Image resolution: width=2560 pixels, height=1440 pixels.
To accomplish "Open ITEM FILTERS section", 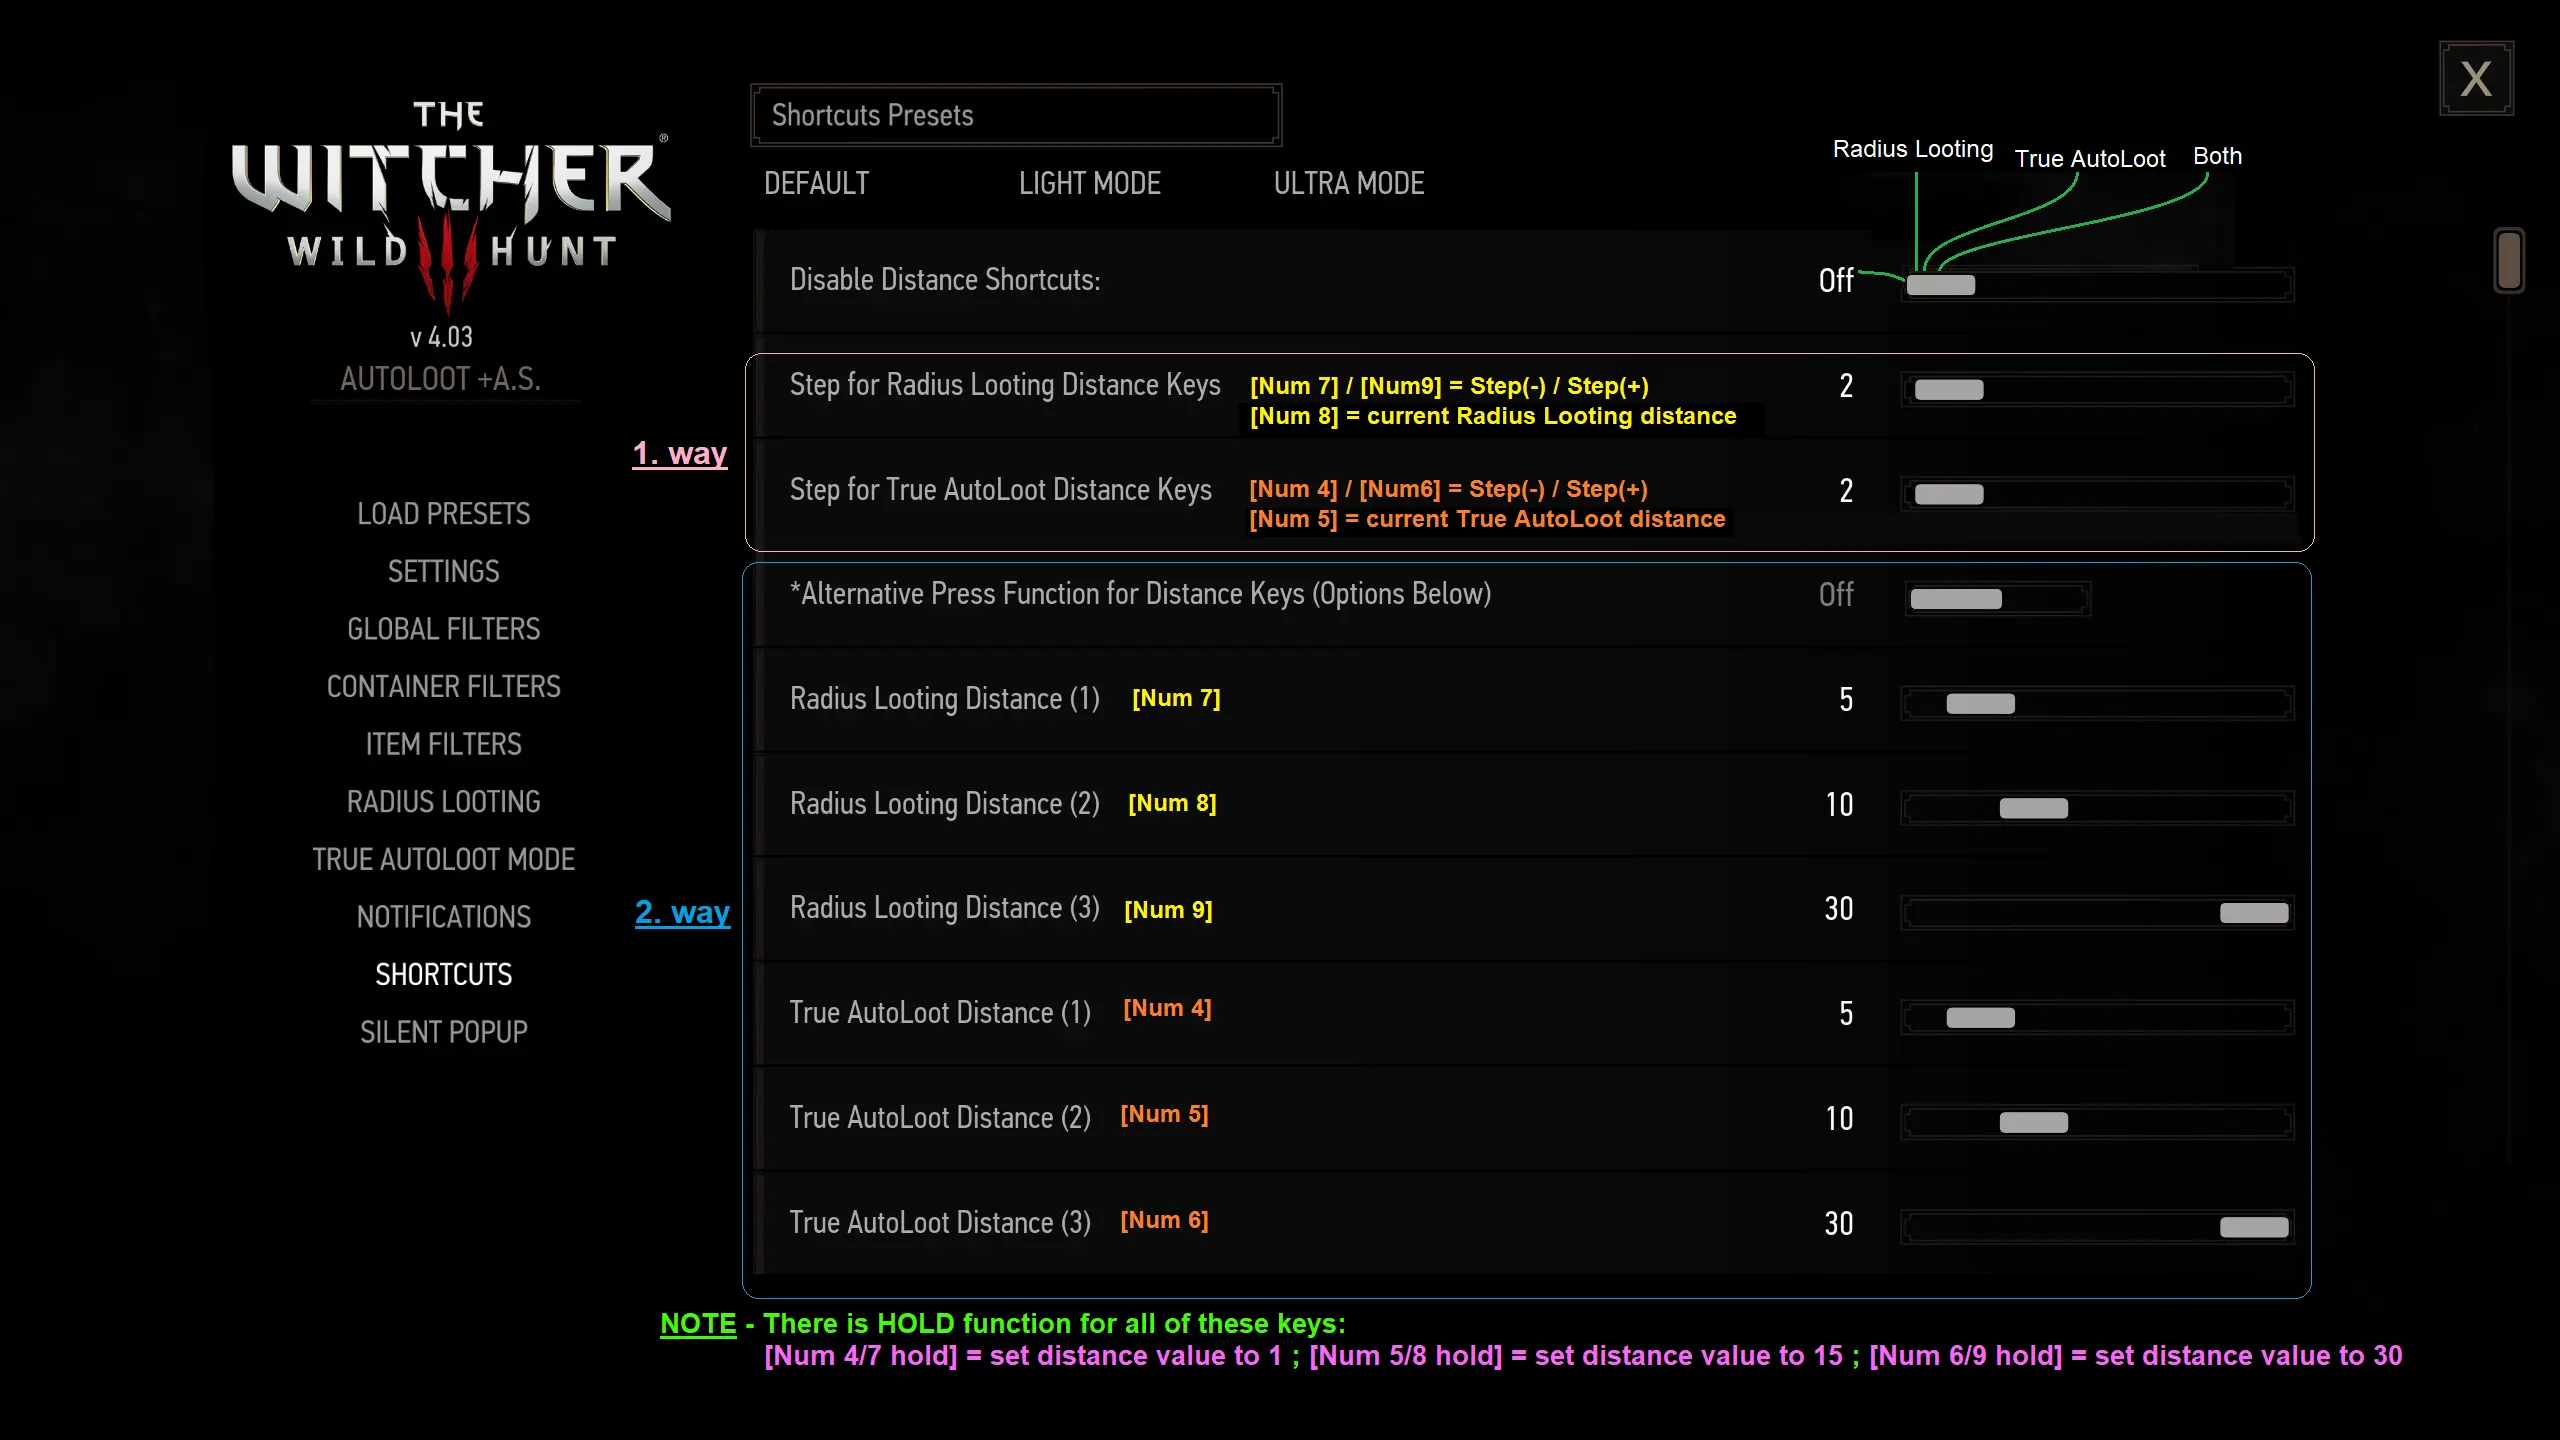I will click(443, 745).
